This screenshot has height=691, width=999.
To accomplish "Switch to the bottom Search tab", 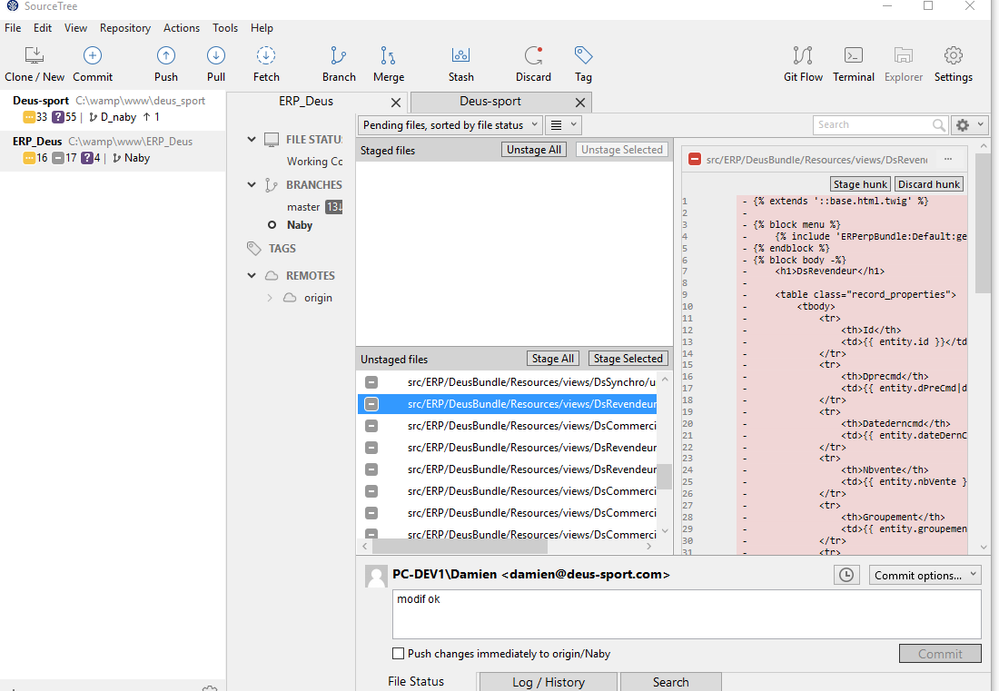I will click(x=670, y=681).
